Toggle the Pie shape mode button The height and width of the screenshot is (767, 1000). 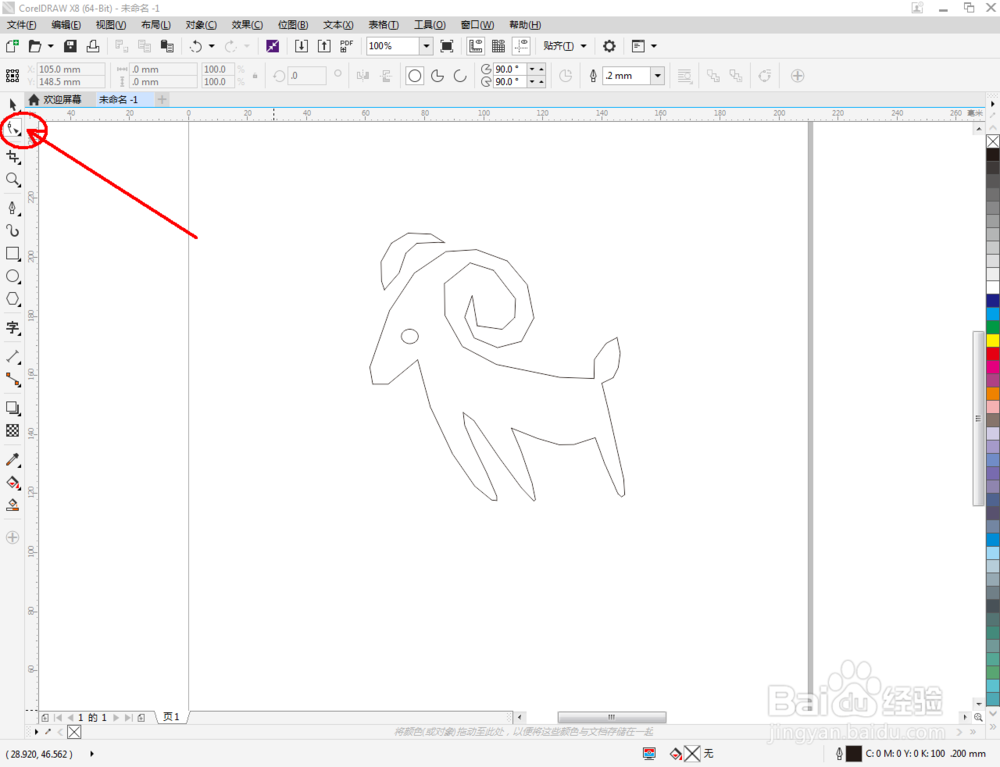[x=438, y=76]
